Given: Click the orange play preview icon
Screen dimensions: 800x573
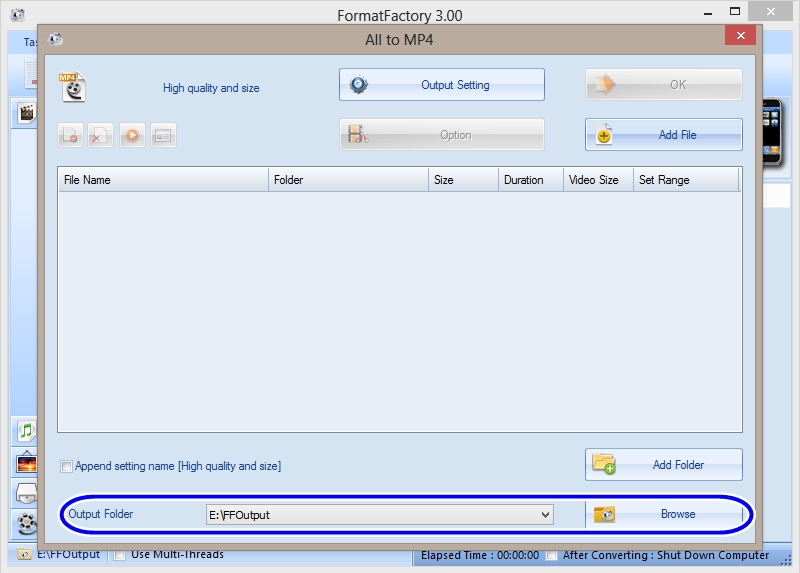Looking at the screenshot, I should pos(132,135).
